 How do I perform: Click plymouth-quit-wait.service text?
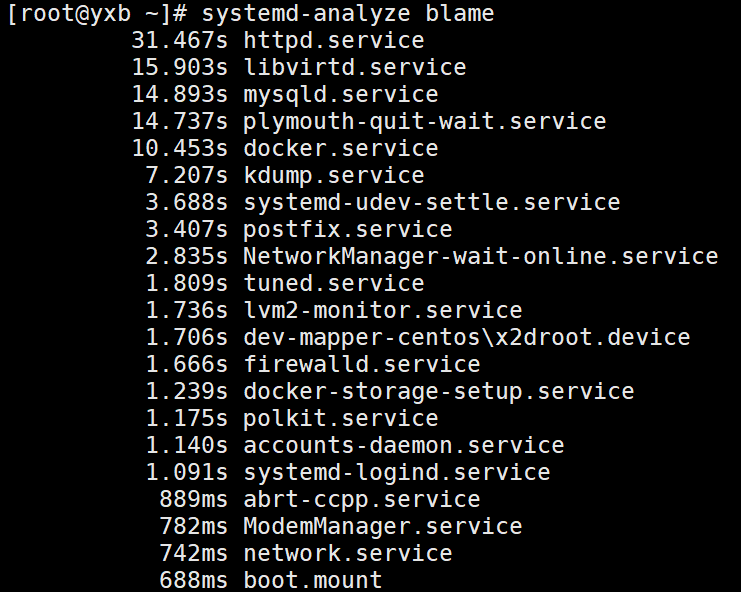pos(425,122)
